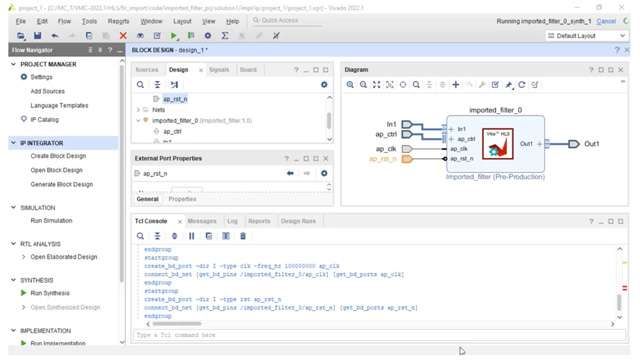The width and height of the screenshot is (640, 360).
Task: Open the Reports menu
Action: pyautogui.click(x=118, y=21)
